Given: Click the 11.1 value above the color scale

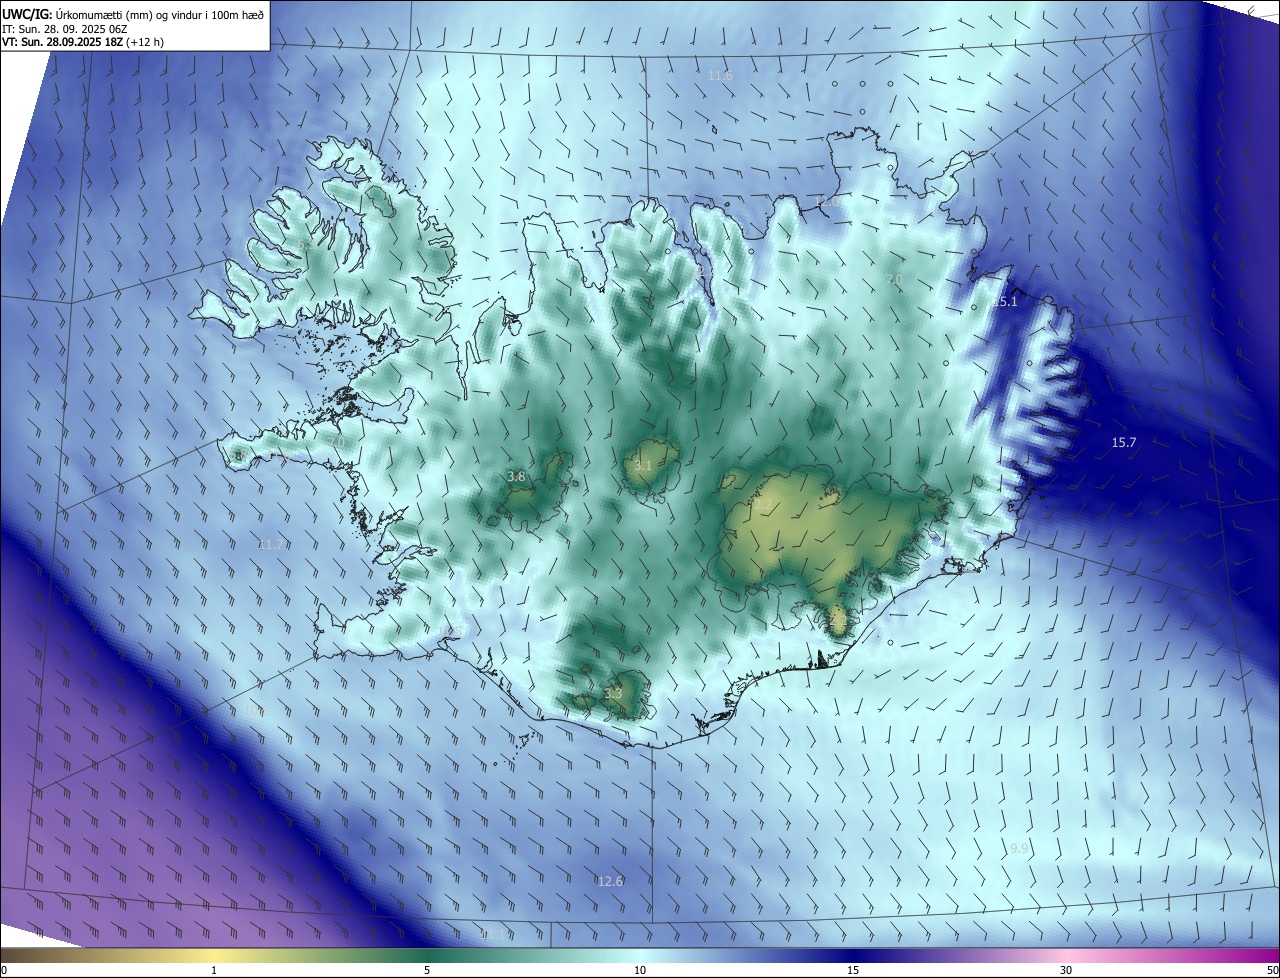Looking at the screenshot, I should tap(494, 934).
